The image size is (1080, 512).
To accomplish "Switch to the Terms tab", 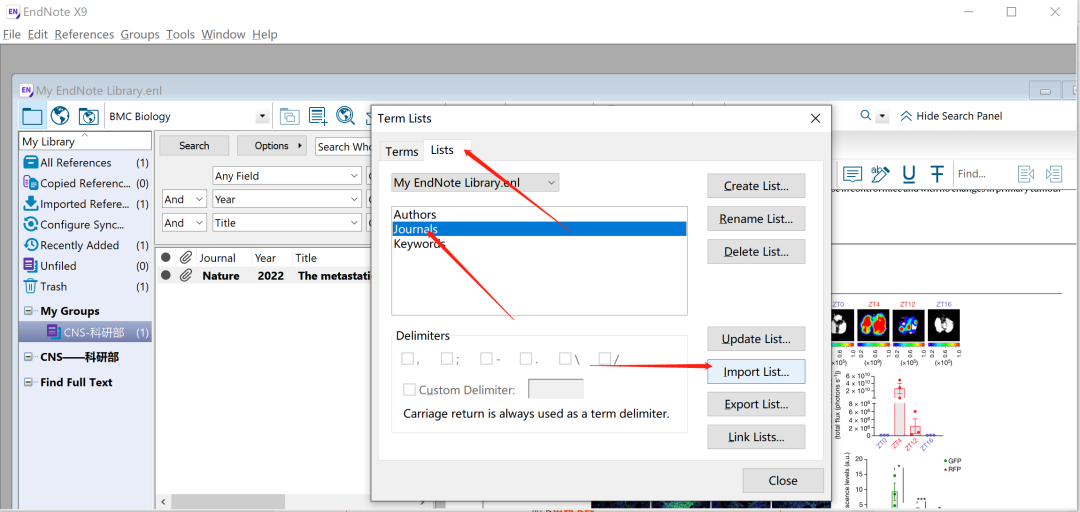I will click(x=402, y=152).
